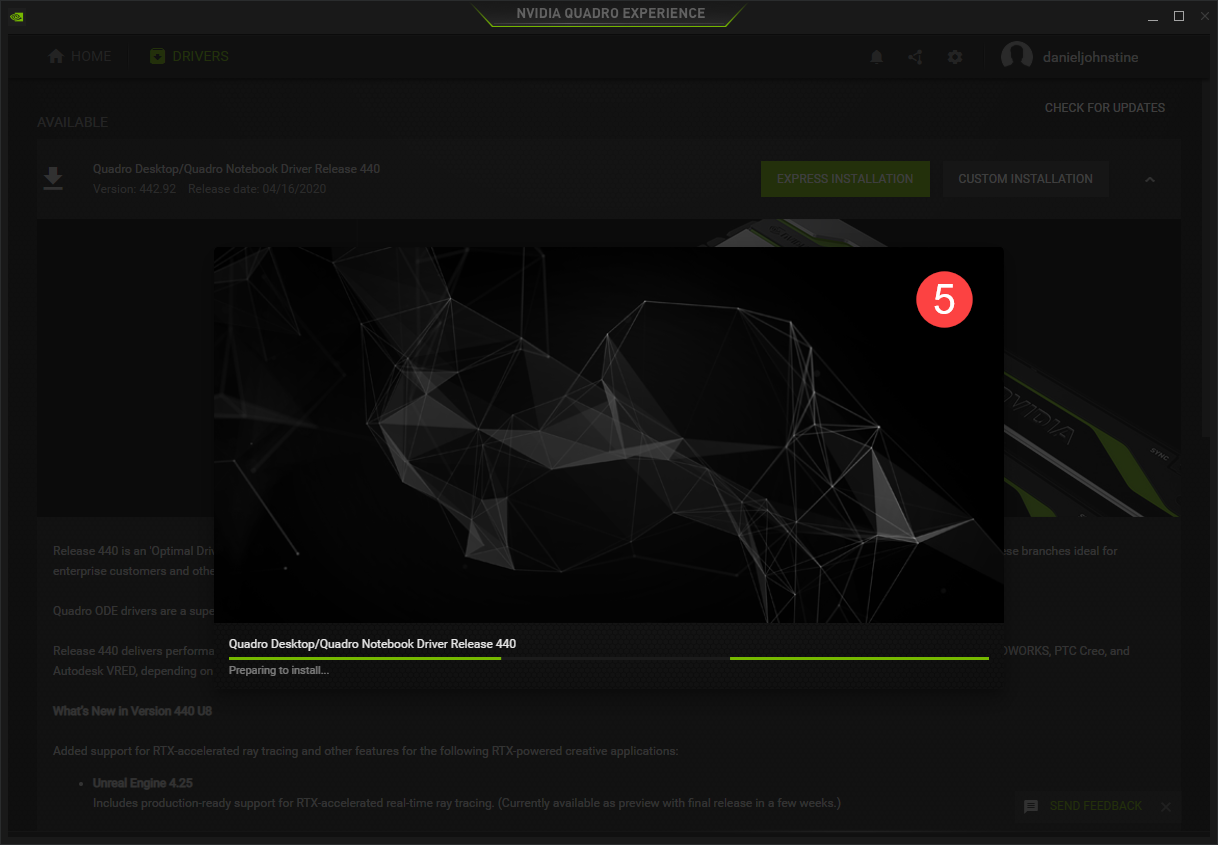Screen dimensions: 1218x845
Task: Click the user avatar icon
Action: (1017, 57)
